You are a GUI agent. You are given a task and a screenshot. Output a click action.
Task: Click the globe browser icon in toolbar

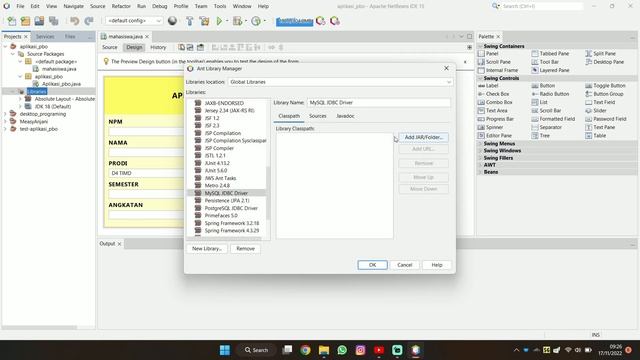coord(172,21)
